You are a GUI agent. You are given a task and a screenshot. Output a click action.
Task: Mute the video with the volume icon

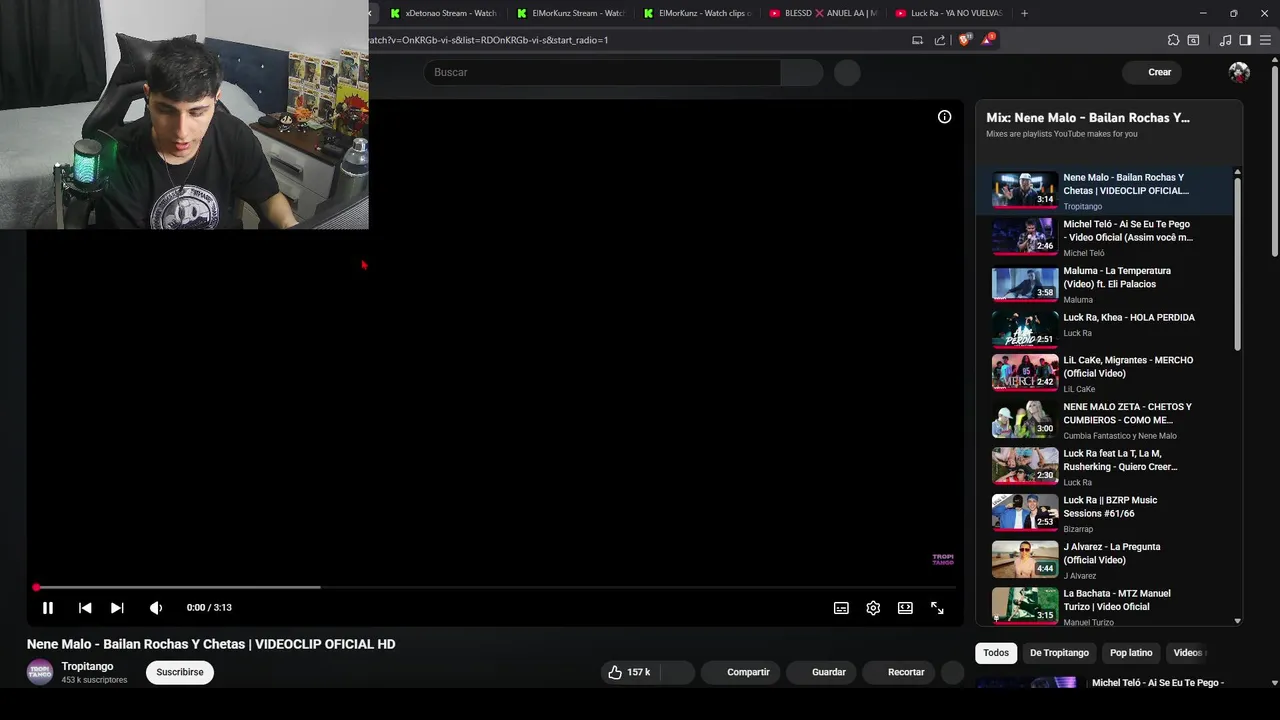click(x=156, y=608)
